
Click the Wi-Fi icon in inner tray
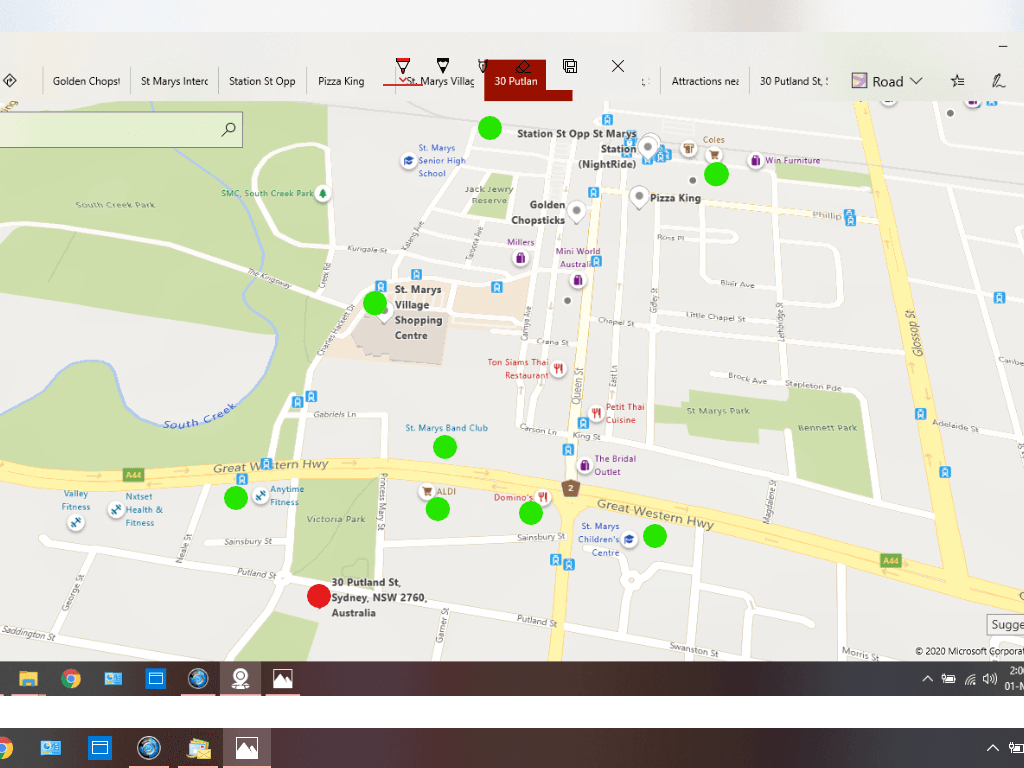(970, 680)
